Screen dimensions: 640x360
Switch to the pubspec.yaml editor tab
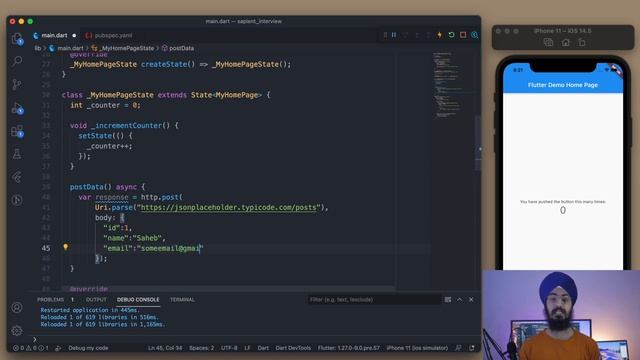(x=109, y=36)
